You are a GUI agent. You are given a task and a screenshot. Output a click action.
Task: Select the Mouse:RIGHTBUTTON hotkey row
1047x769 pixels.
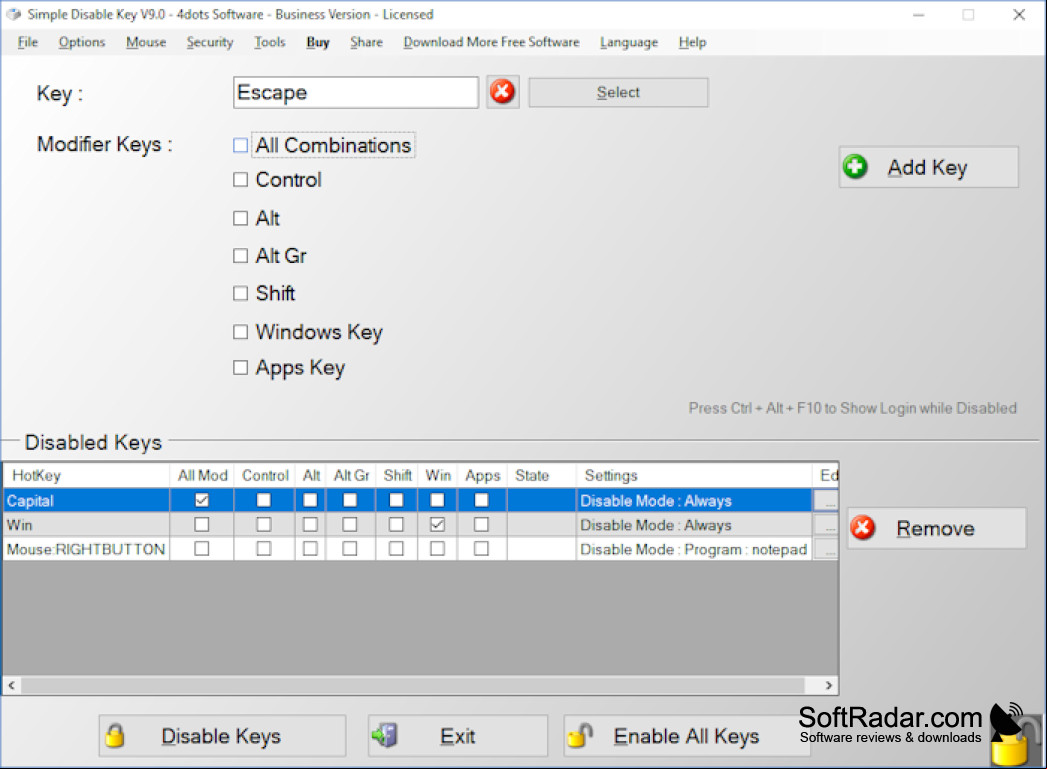coord(421,549)
